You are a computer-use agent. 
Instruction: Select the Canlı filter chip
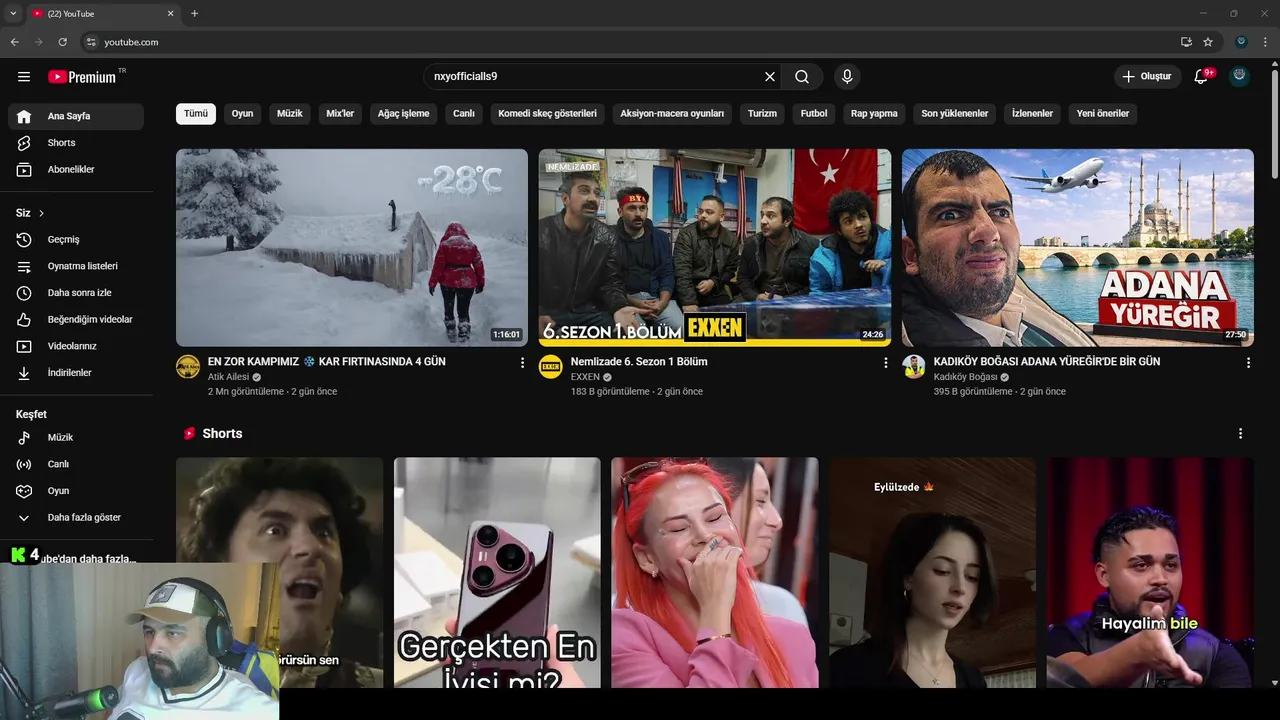464,114
